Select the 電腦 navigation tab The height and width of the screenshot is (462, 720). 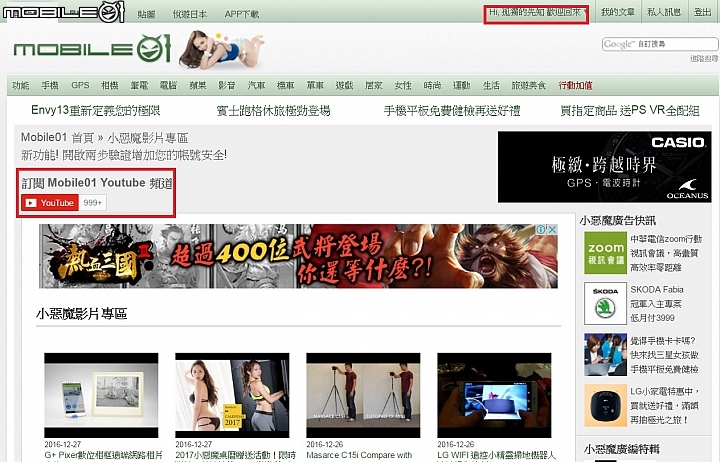[169, 85]
